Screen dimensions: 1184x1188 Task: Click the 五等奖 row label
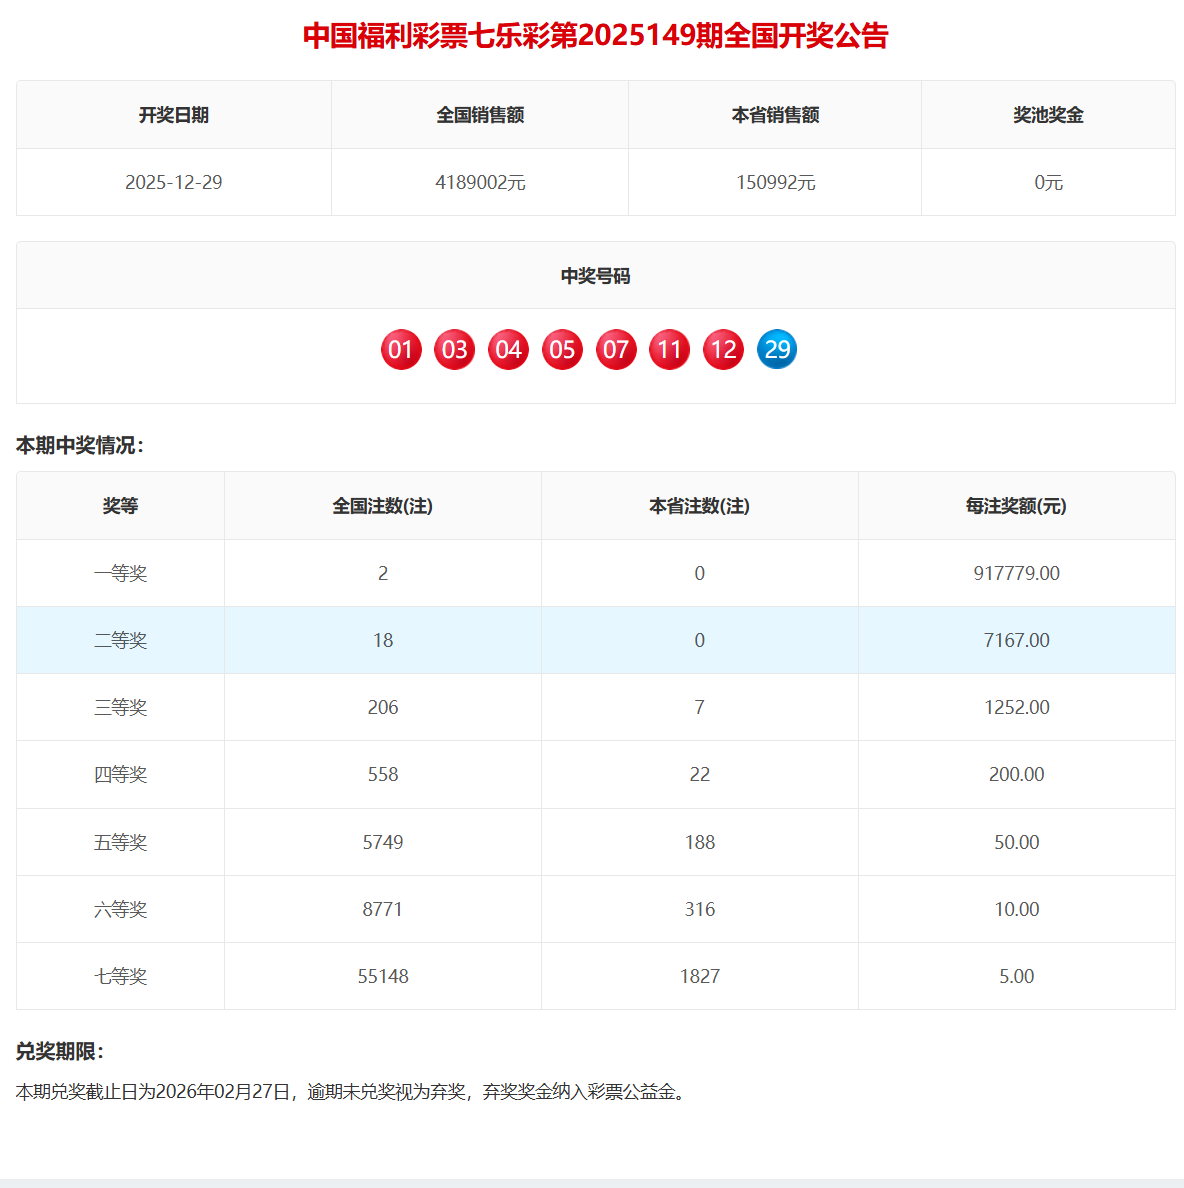(x=120, y=843)
